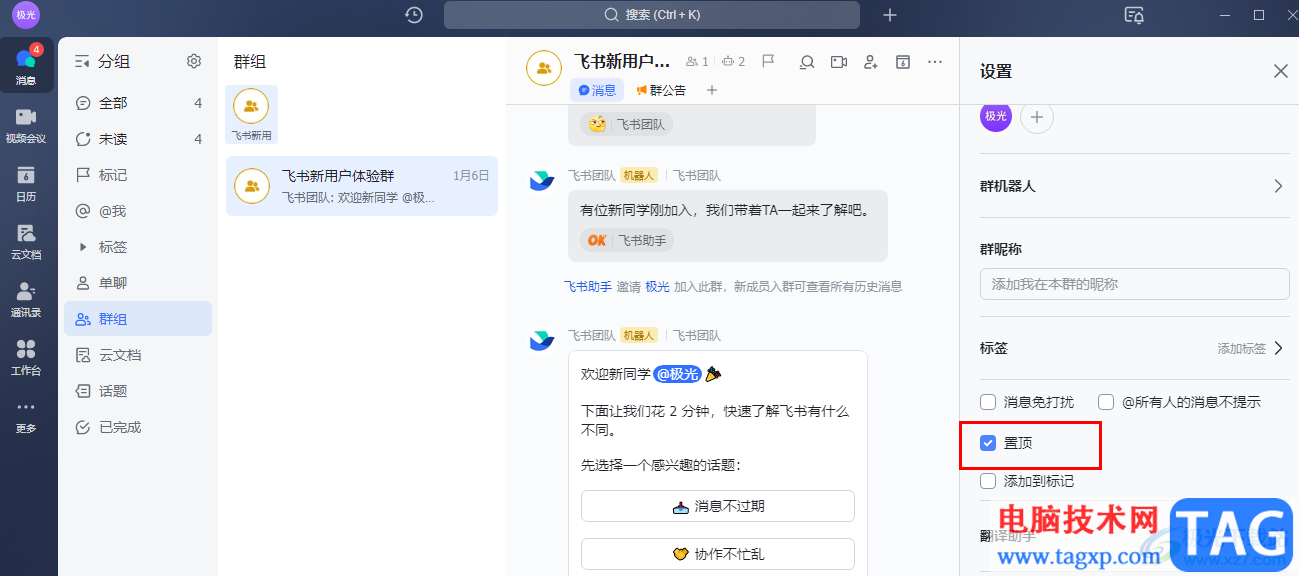This screenshot has width=1299, height=576.
Task: Expand the 群机器人 row chevron
Action: [1278, 186]
